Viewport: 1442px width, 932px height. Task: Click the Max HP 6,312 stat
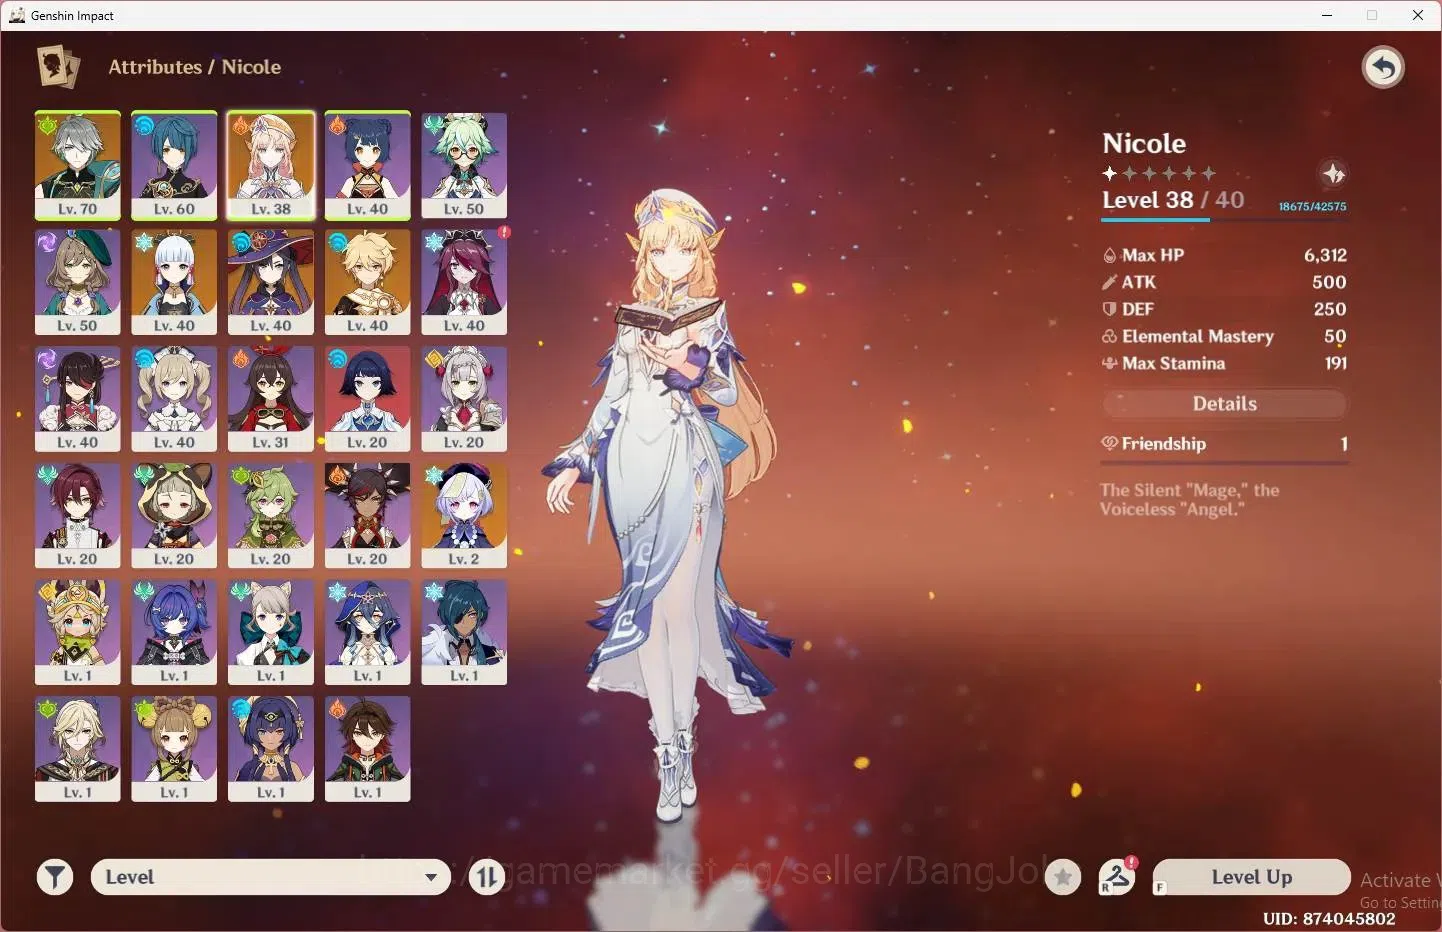pos(1224,255)
